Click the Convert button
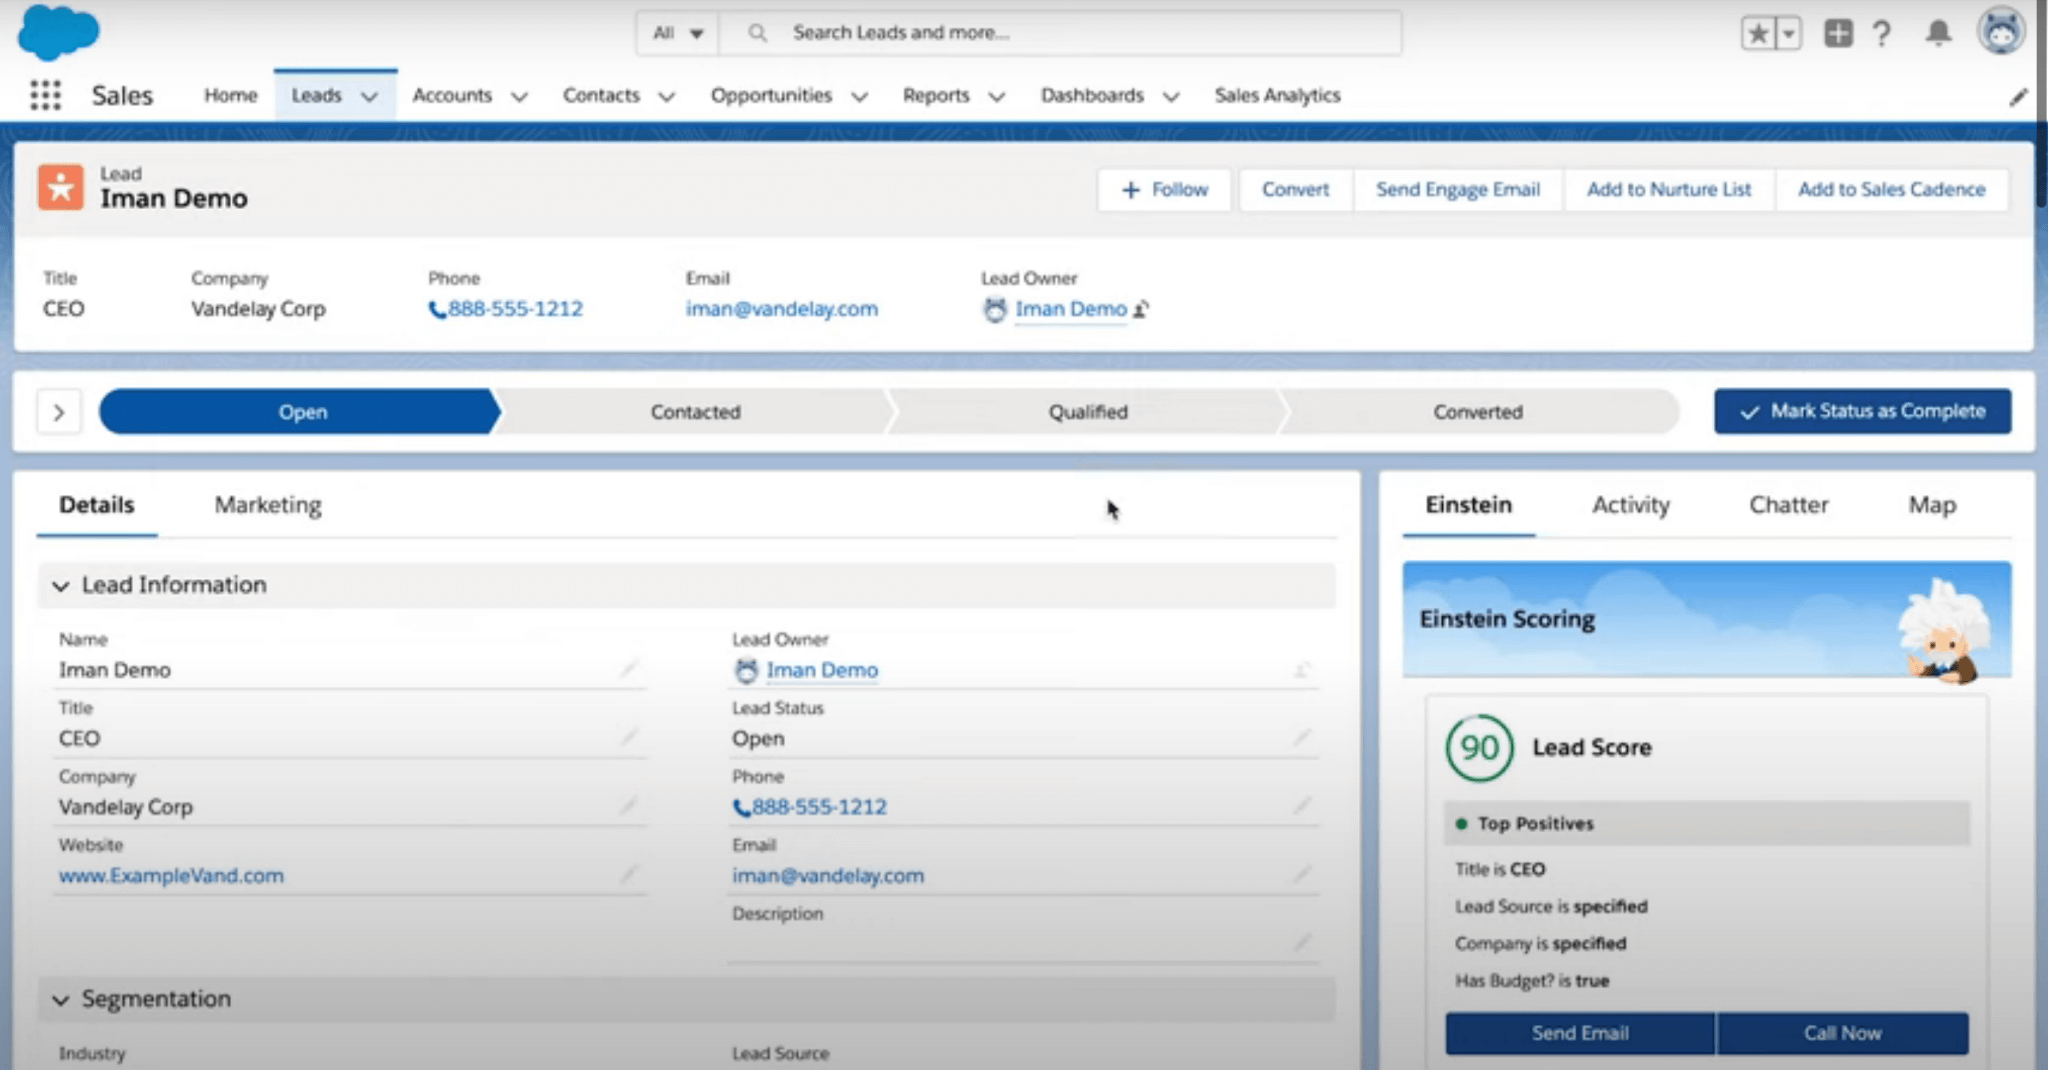 tap(1295, 190)
